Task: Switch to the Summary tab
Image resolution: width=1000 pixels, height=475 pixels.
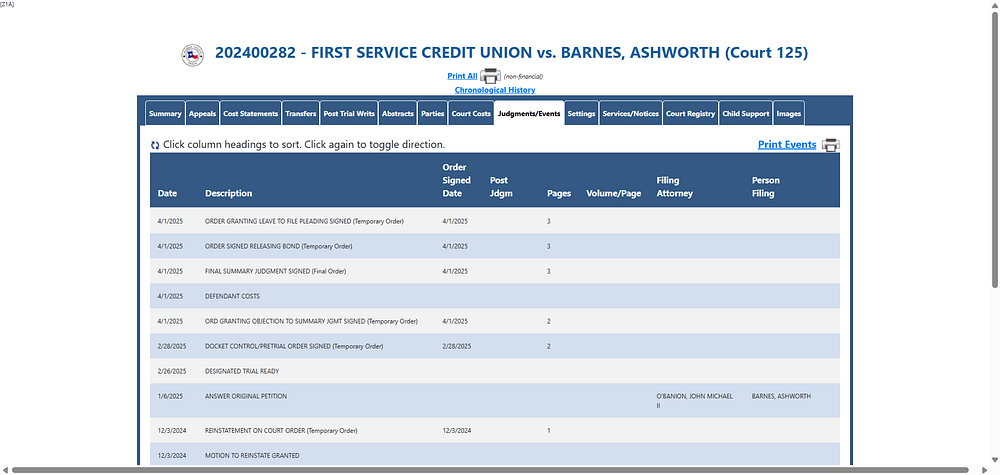Action: point(165,113)
